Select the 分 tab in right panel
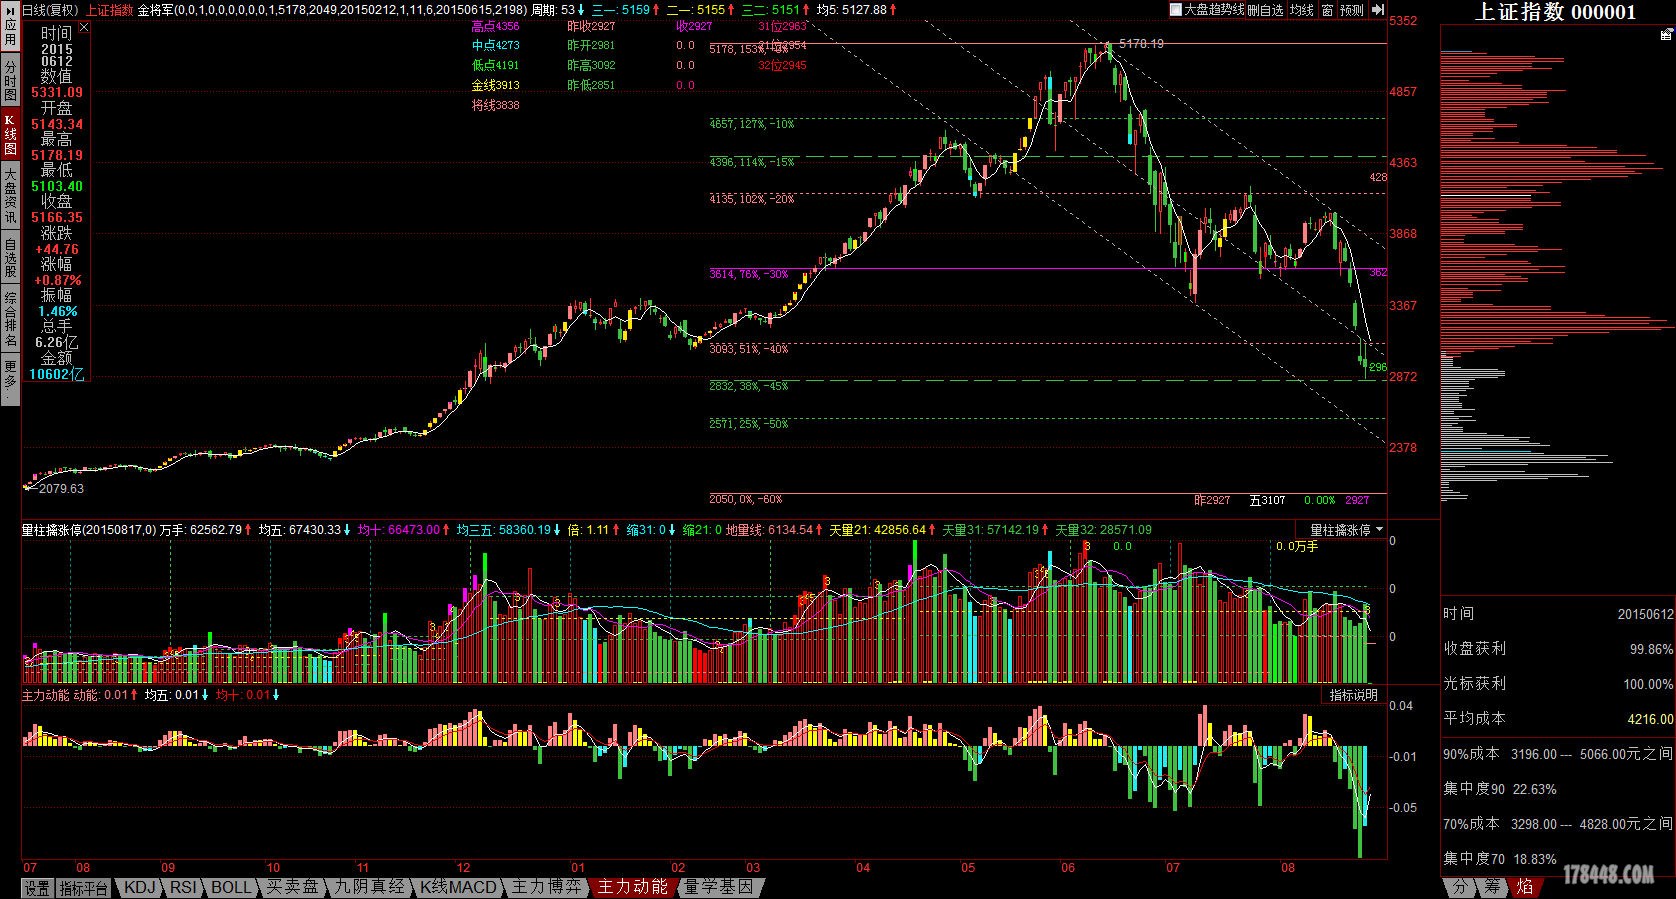1676x899 pixels. click(1460, 887)
